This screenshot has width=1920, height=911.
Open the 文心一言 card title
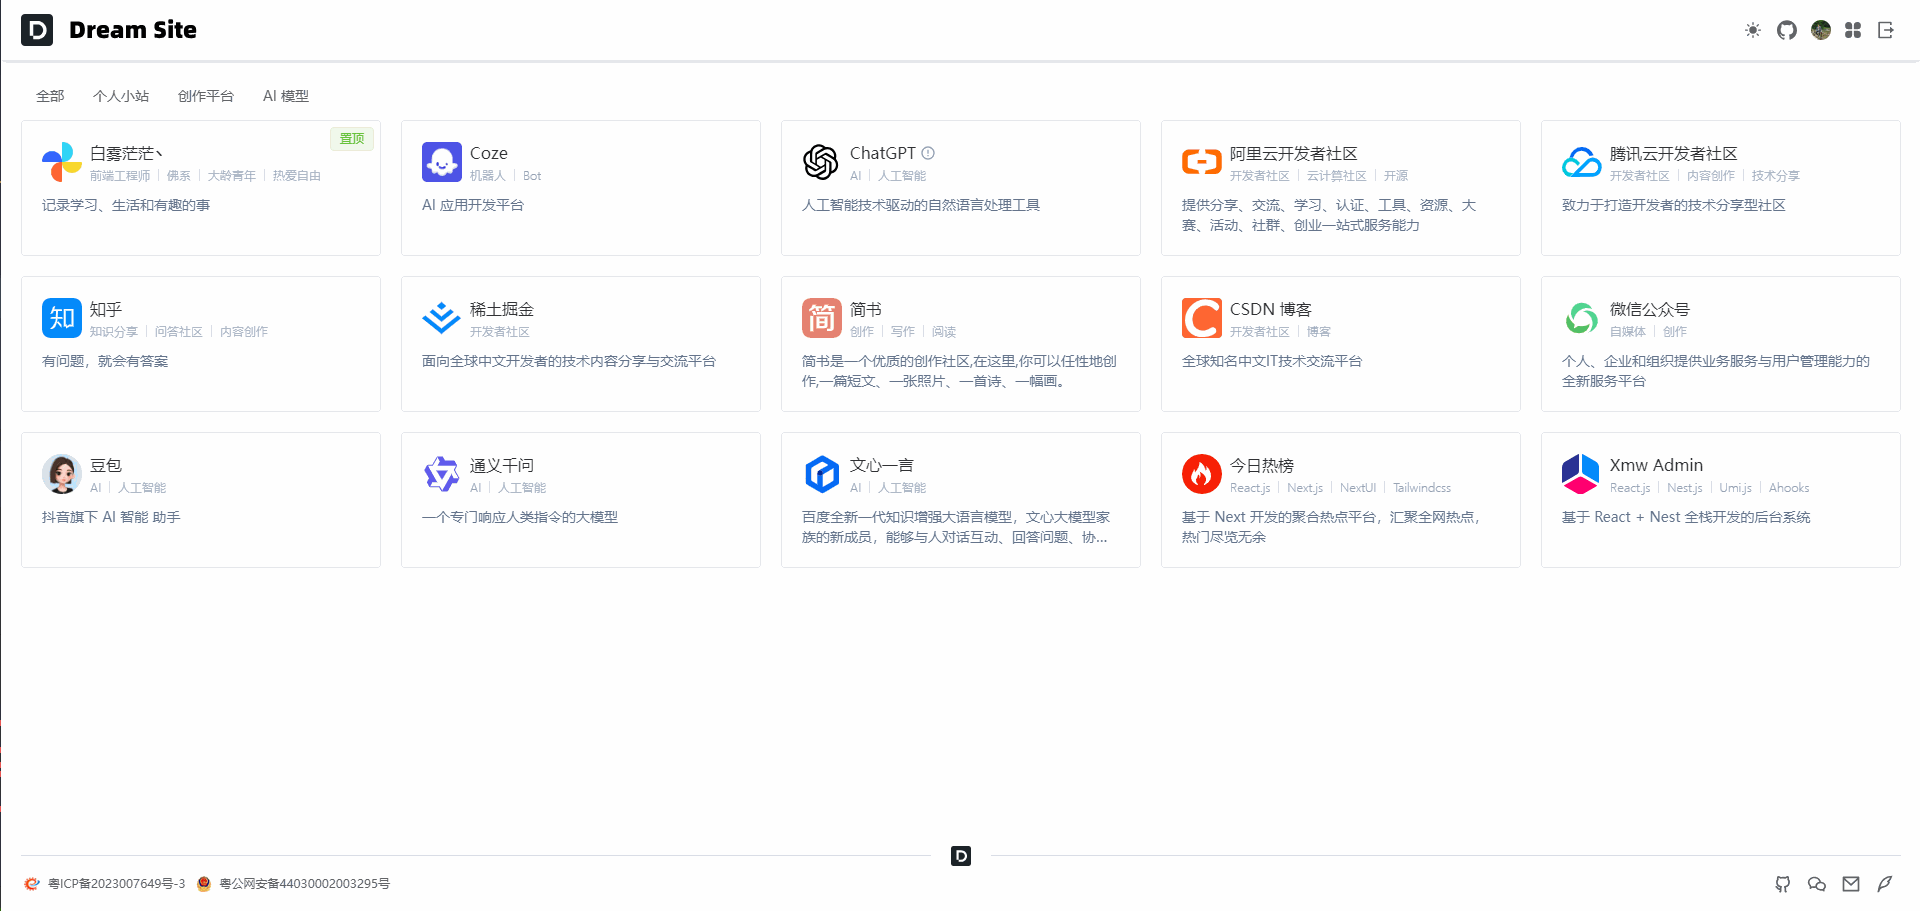(x=882, y=465)
